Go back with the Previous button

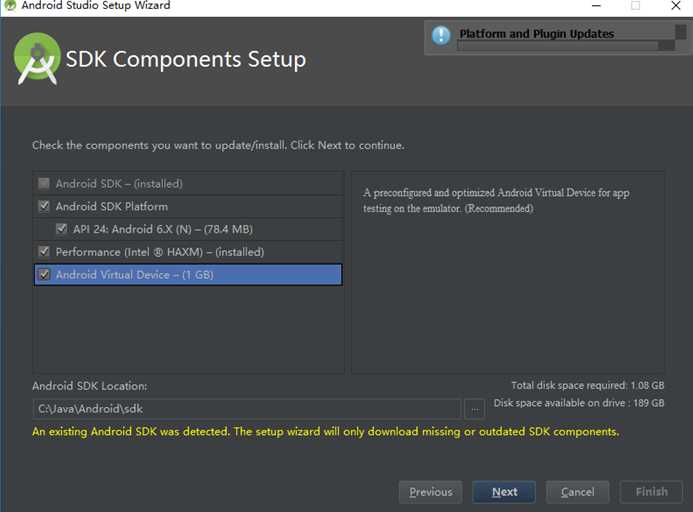pos(431,492)
